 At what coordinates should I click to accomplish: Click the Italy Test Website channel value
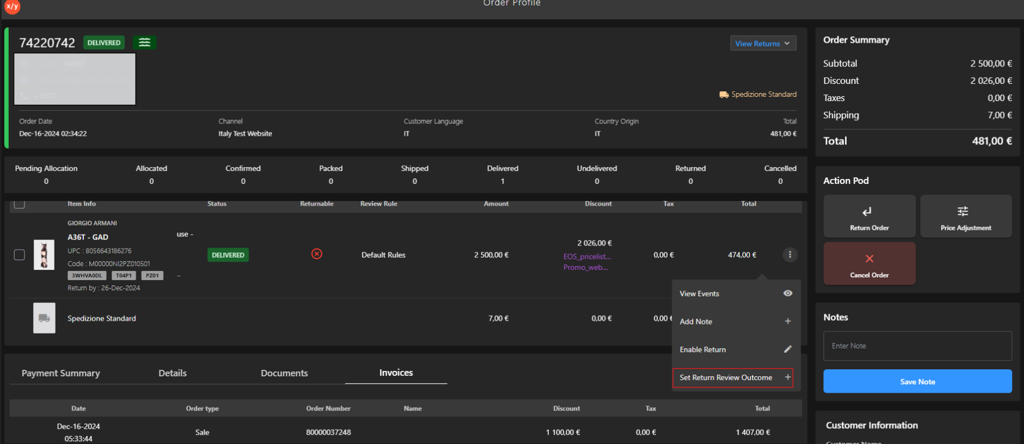(245, 133)
